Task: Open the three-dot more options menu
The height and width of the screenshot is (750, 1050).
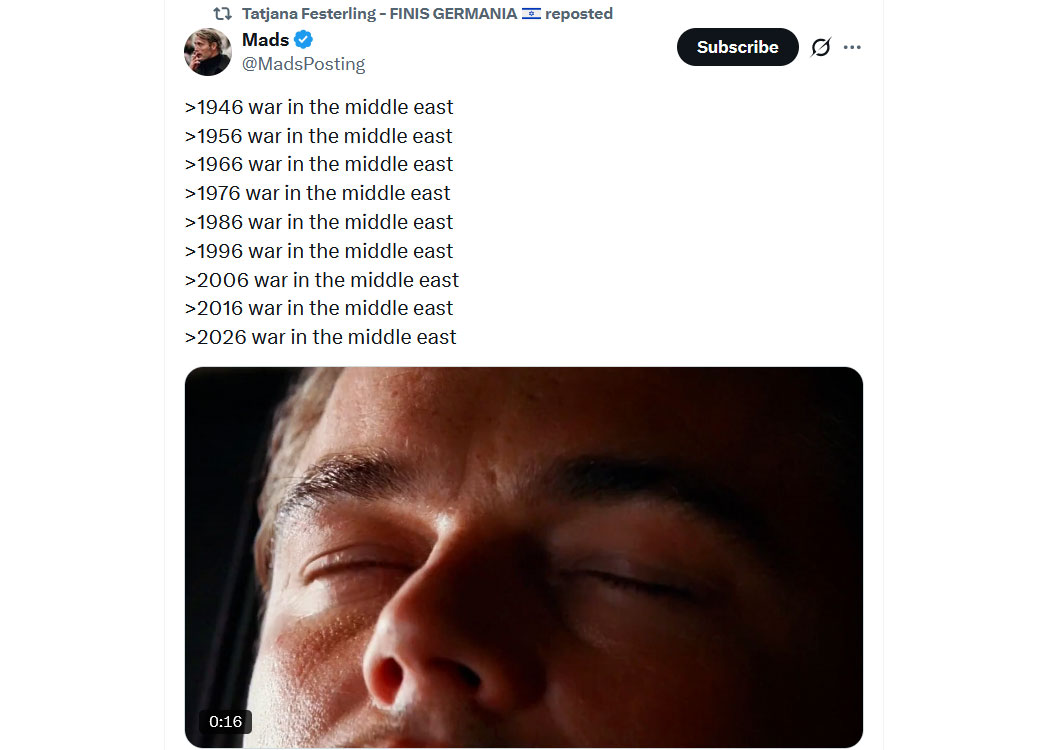Action: (852, 47)
